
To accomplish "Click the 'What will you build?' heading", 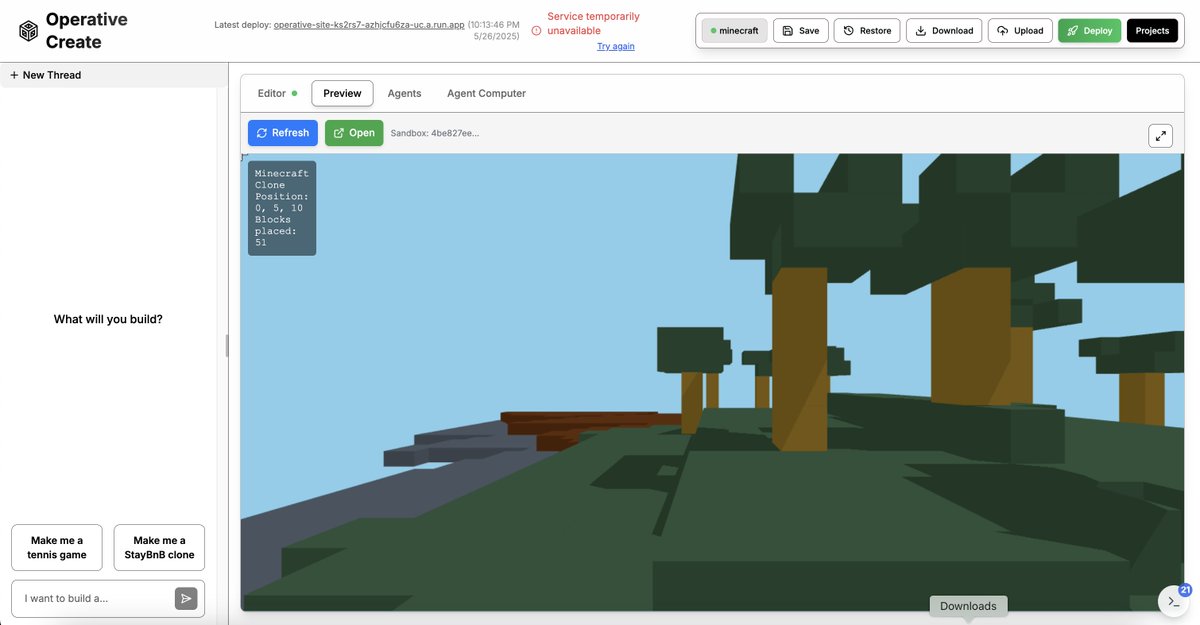I will click(x=108, y=320).
